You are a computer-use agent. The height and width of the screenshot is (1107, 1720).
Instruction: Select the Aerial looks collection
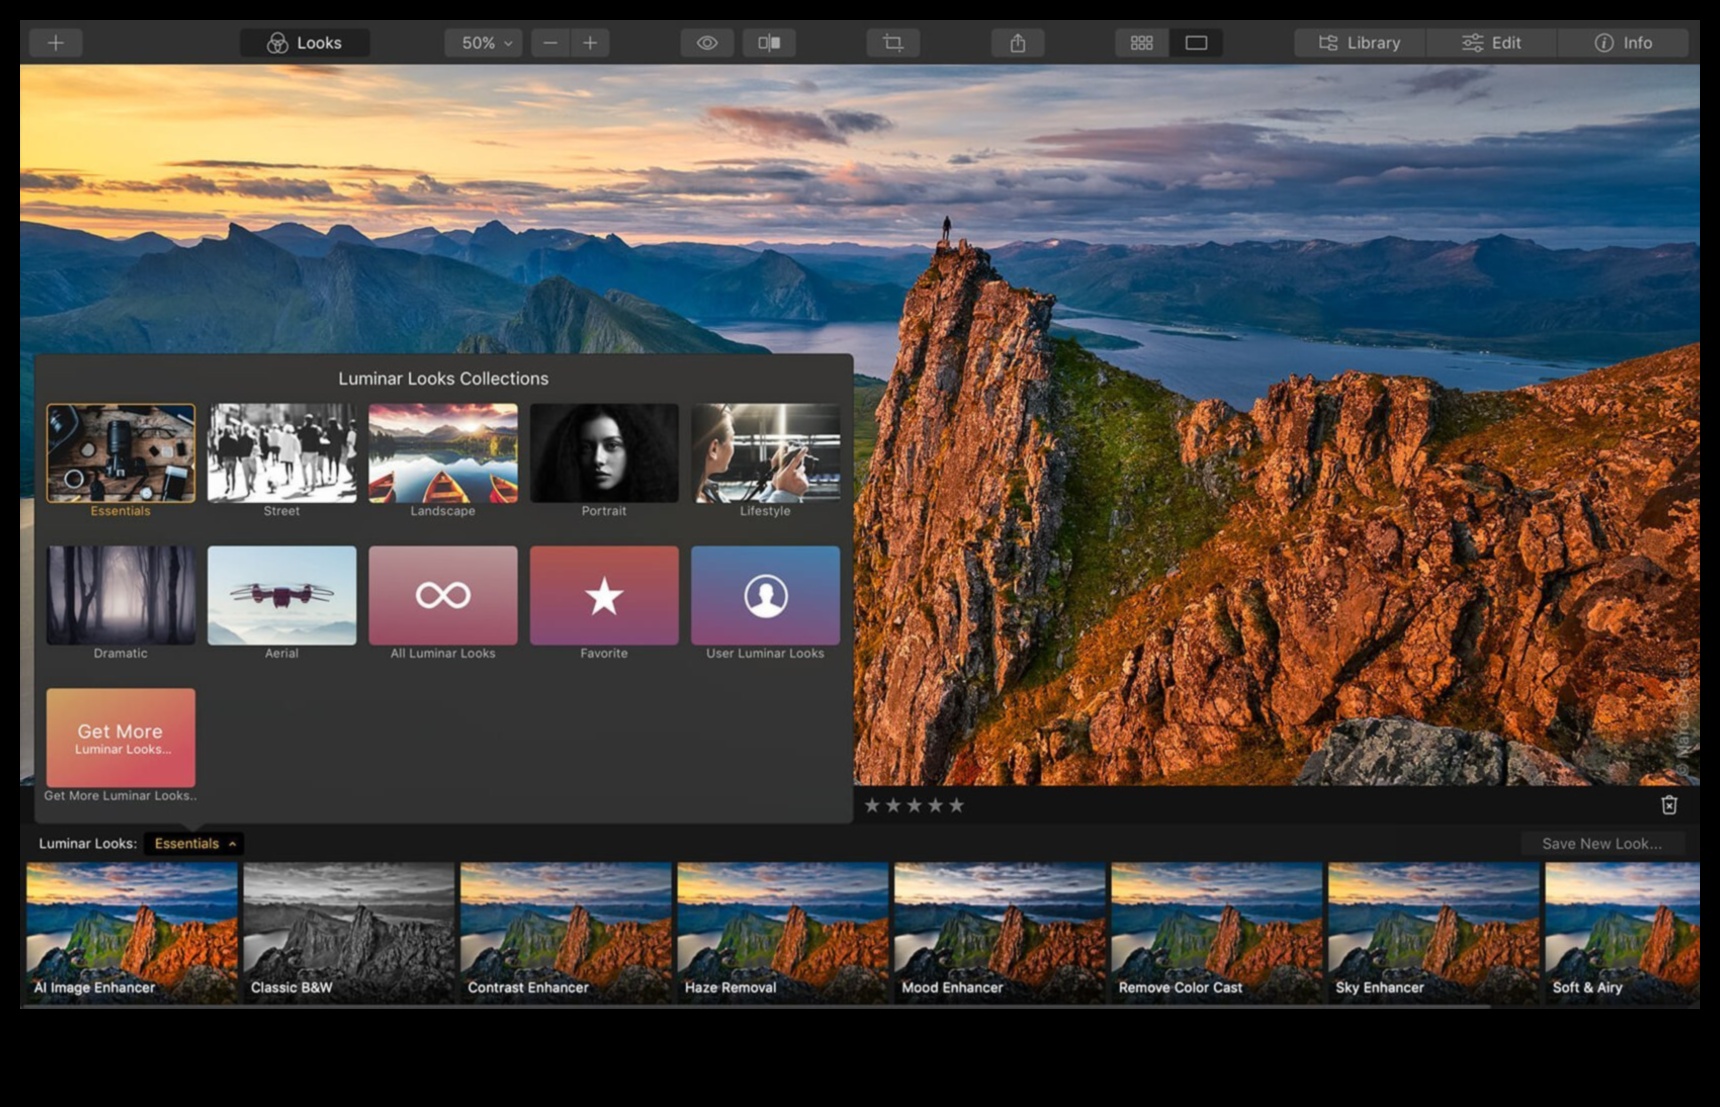tap(282, 595)
